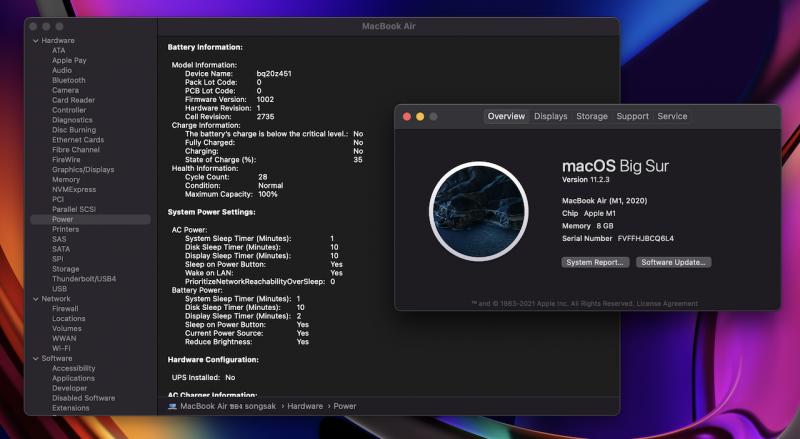Select Locations under Network
The height and width of the screenshot is (439, 800).
click(69, 319)
